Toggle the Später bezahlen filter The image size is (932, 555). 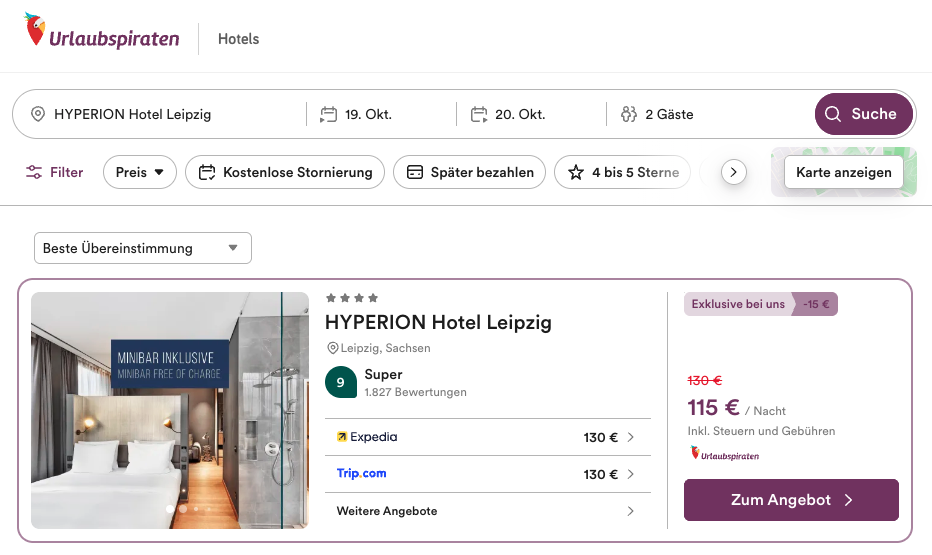469,172
